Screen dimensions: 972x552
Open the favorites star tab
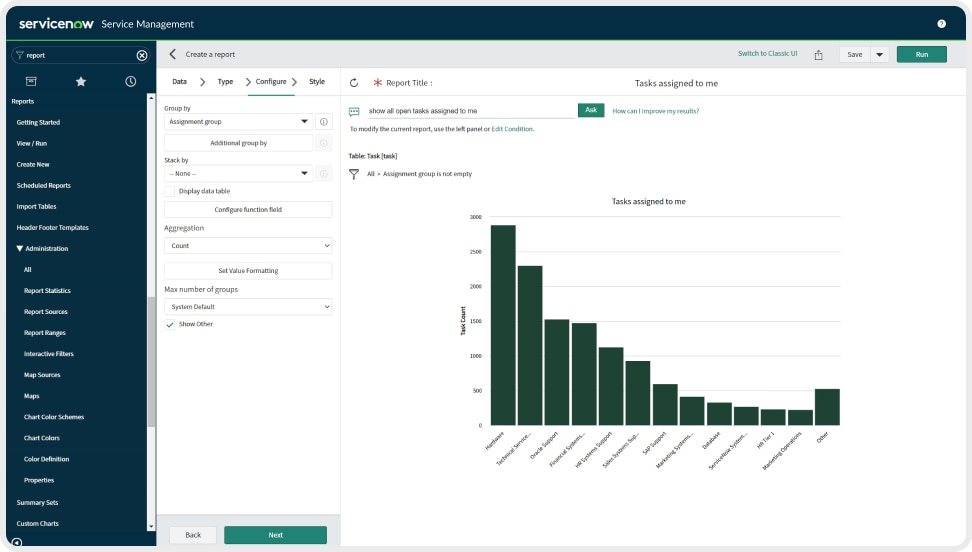(81, 81)
